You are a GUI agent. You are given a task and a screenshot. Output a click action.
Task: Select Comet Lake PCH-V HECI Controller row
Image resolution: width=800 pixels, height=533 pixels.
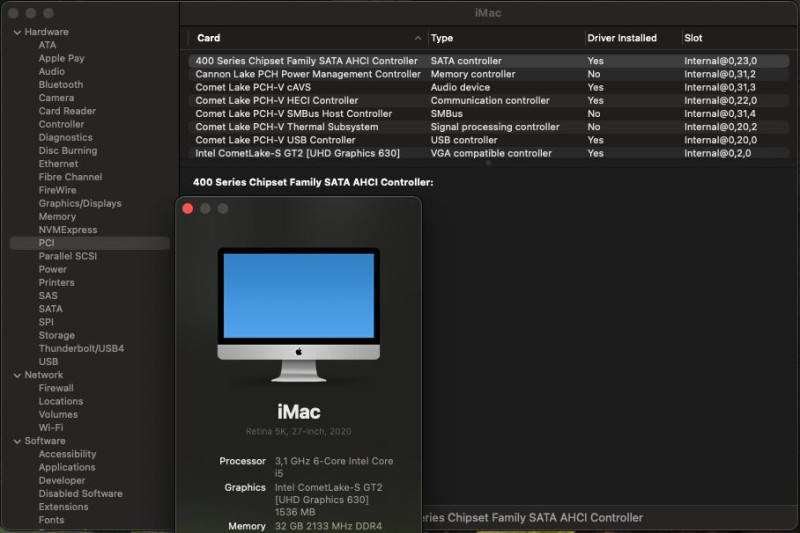point(489,101)
